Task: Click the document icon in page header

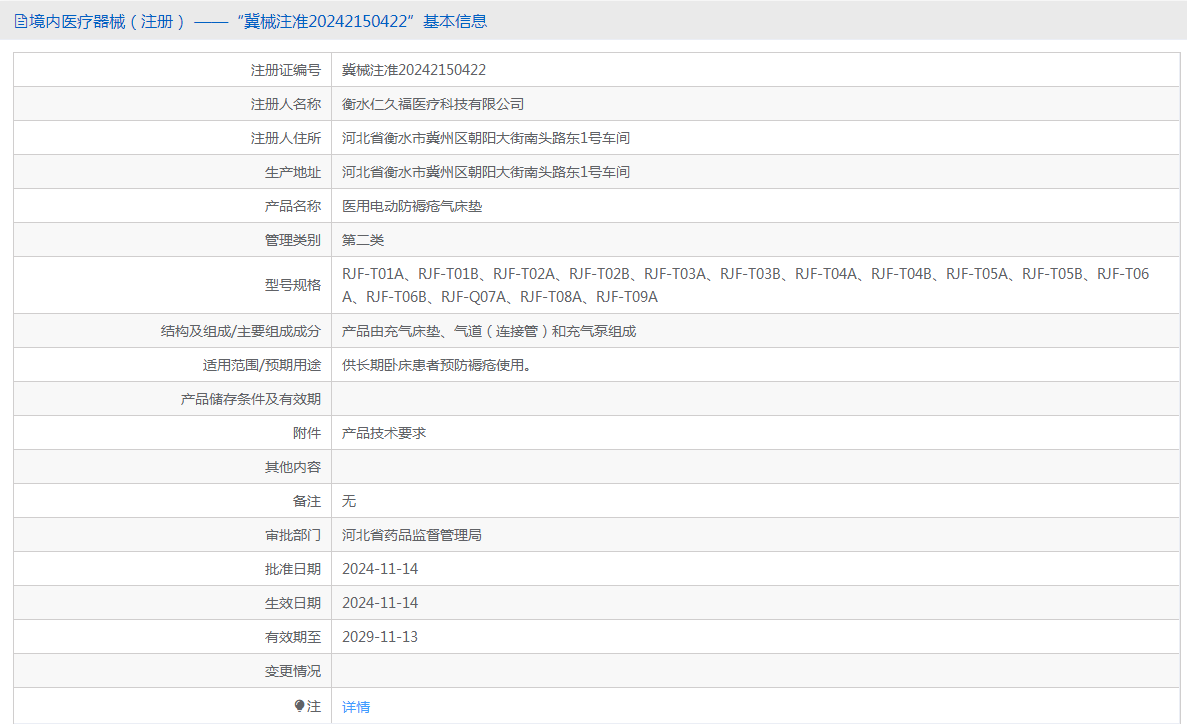Action: pyautogui.click(x=20, y=22)
